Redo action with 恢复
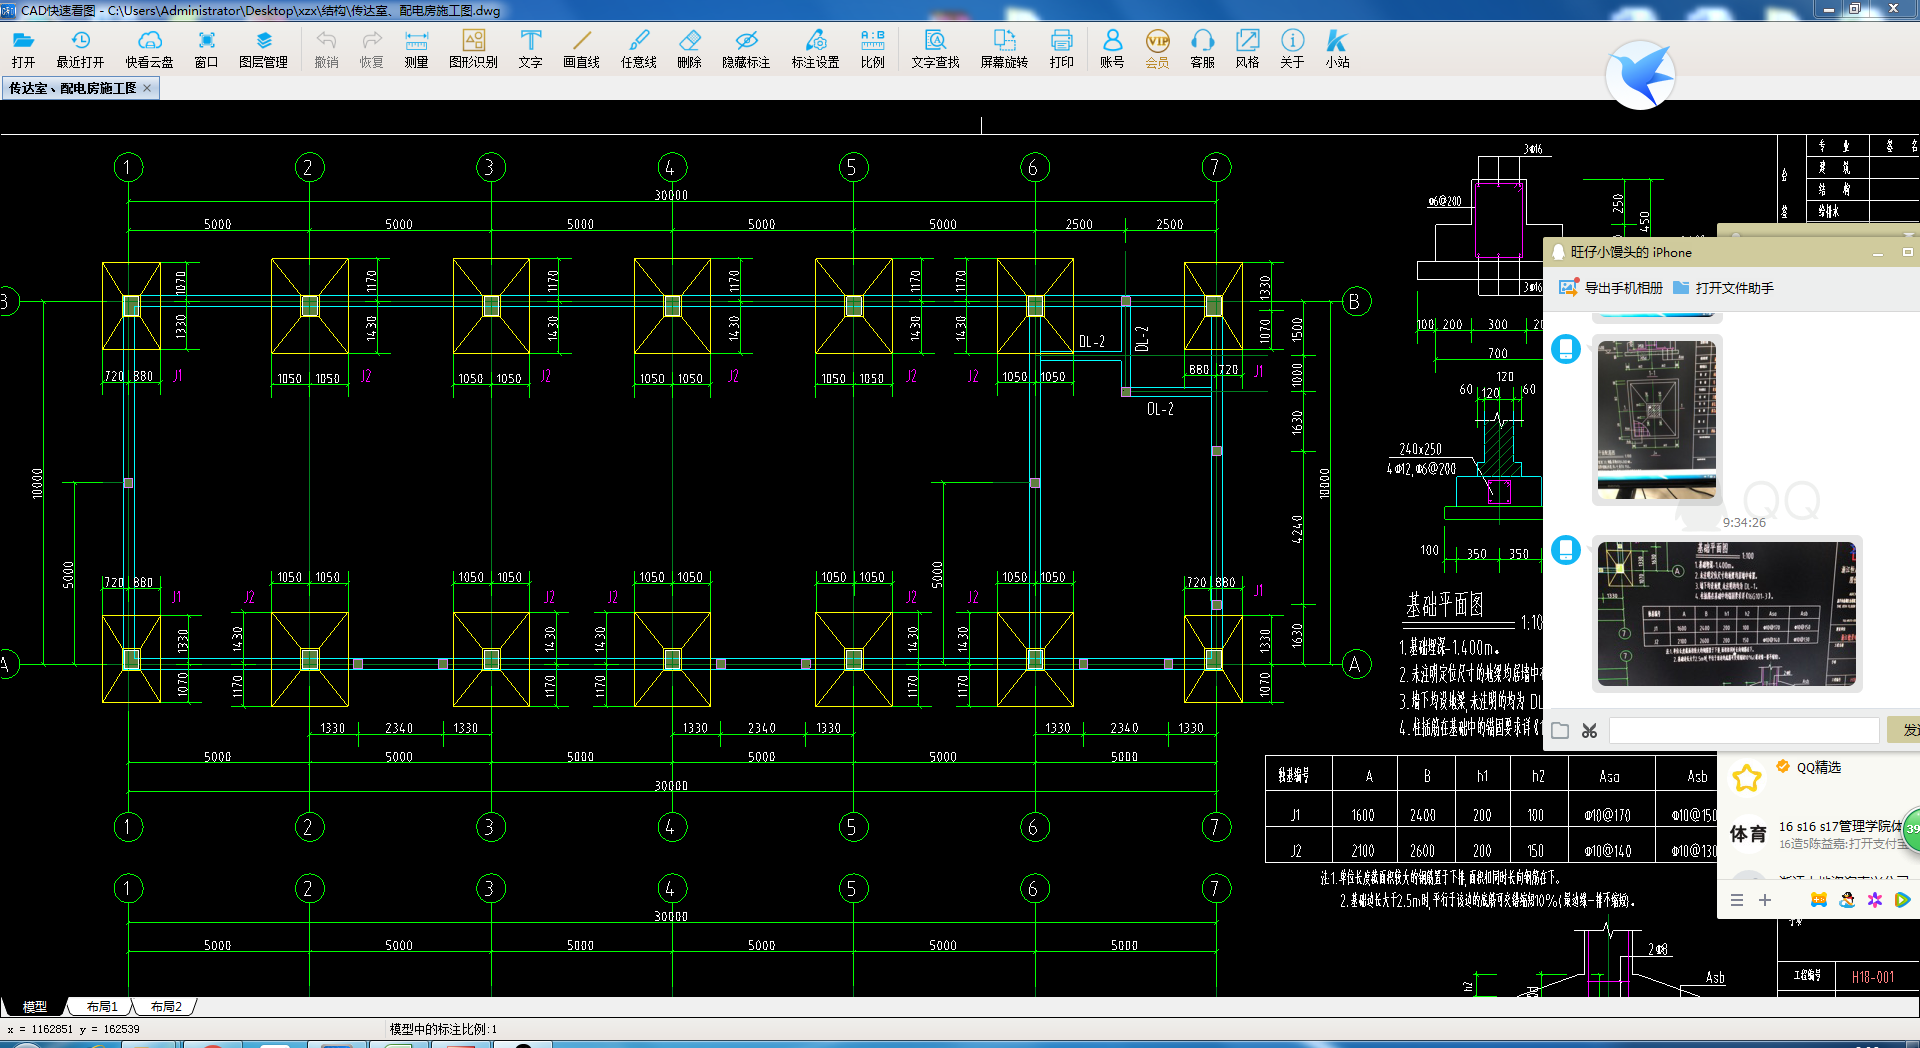1920x1048 pixels. 371,48
